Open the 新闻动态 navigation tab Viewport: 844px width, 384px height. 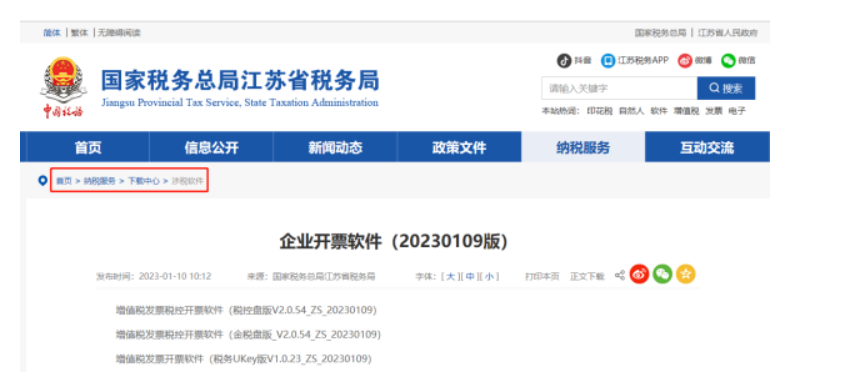(335, 147)
